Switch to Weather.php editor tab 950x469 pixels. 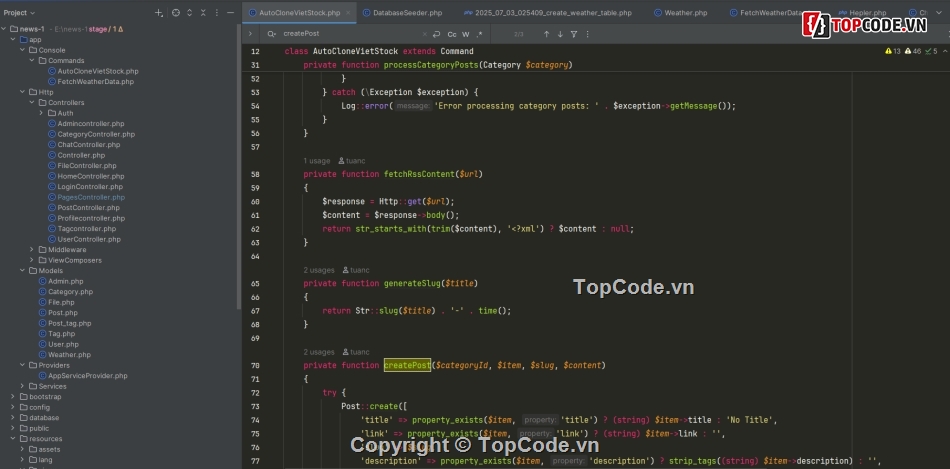pyautogui.click(x=680, y=13)
